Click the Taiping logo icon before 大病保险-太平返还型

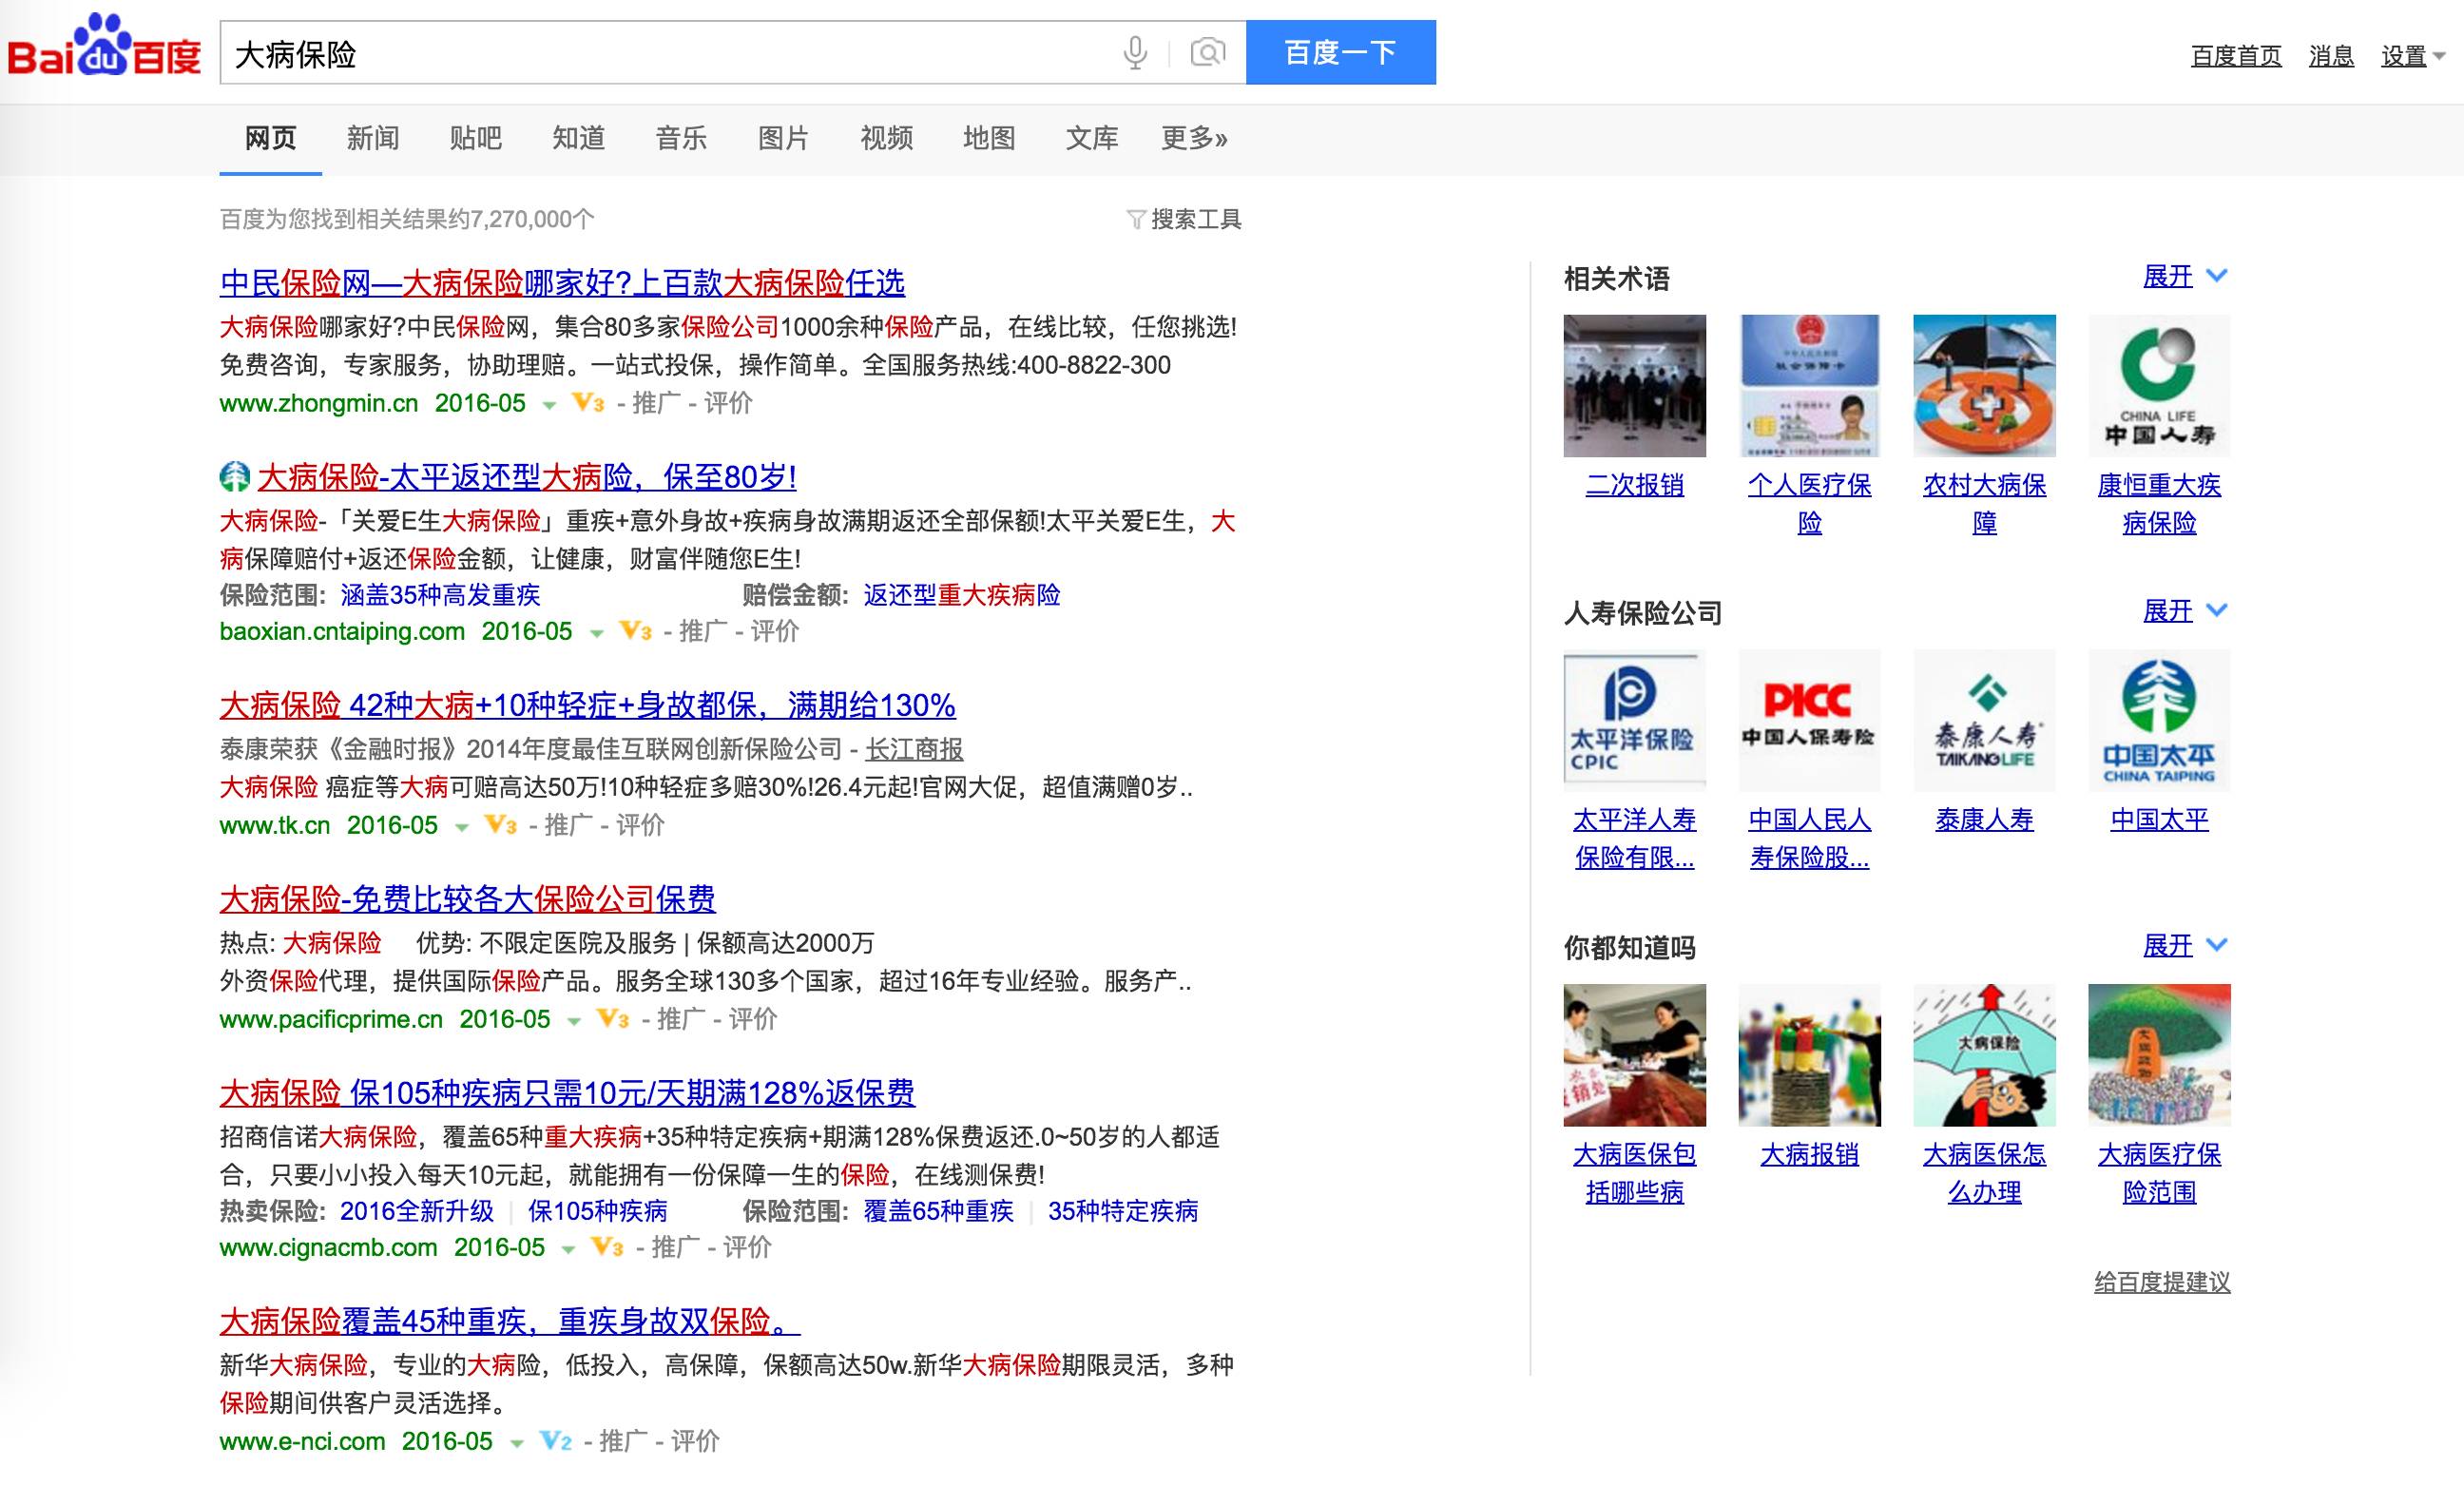click(x=234, y=477)
